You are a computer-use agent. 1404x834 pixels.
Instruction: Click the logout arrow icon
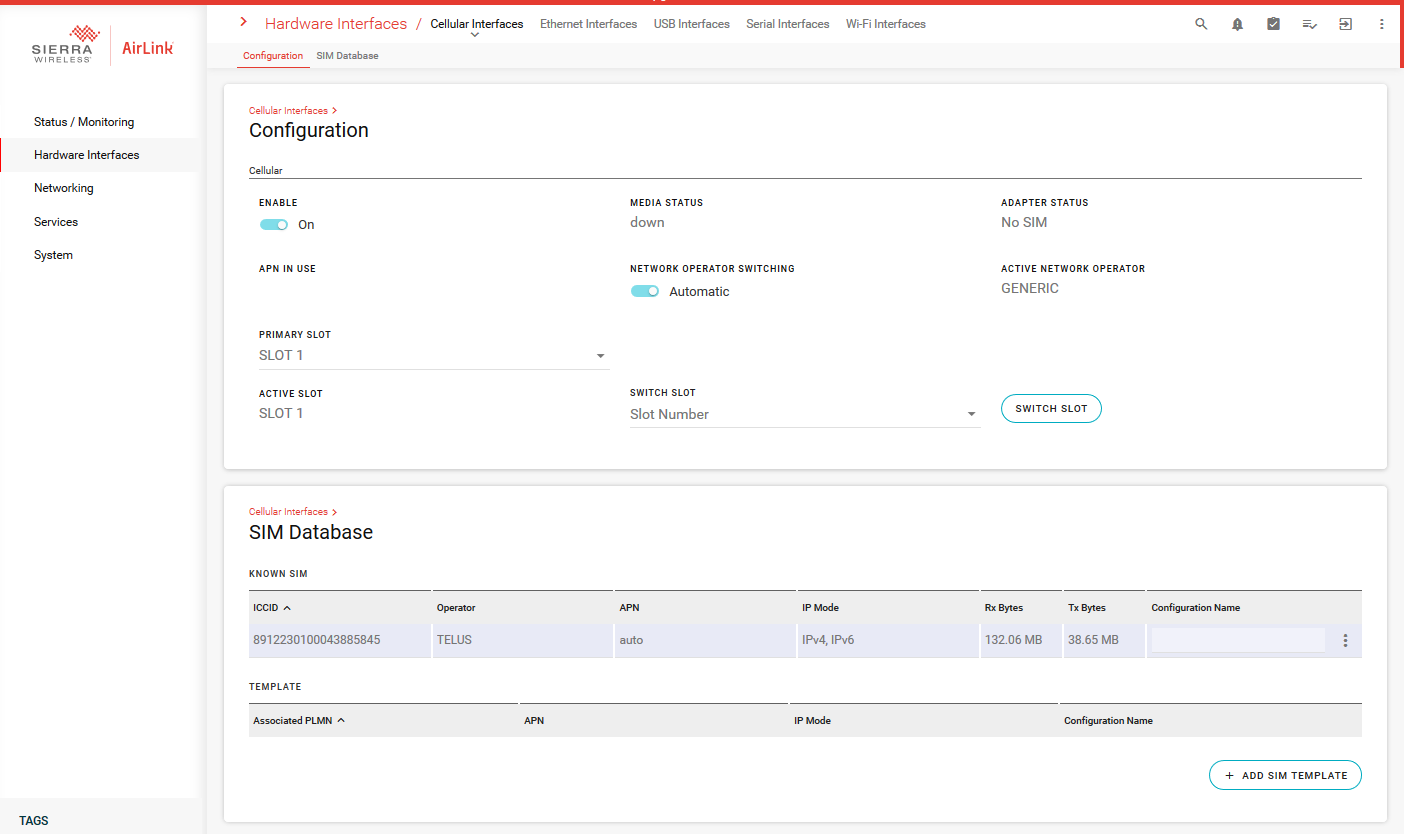coord(1345,24)
